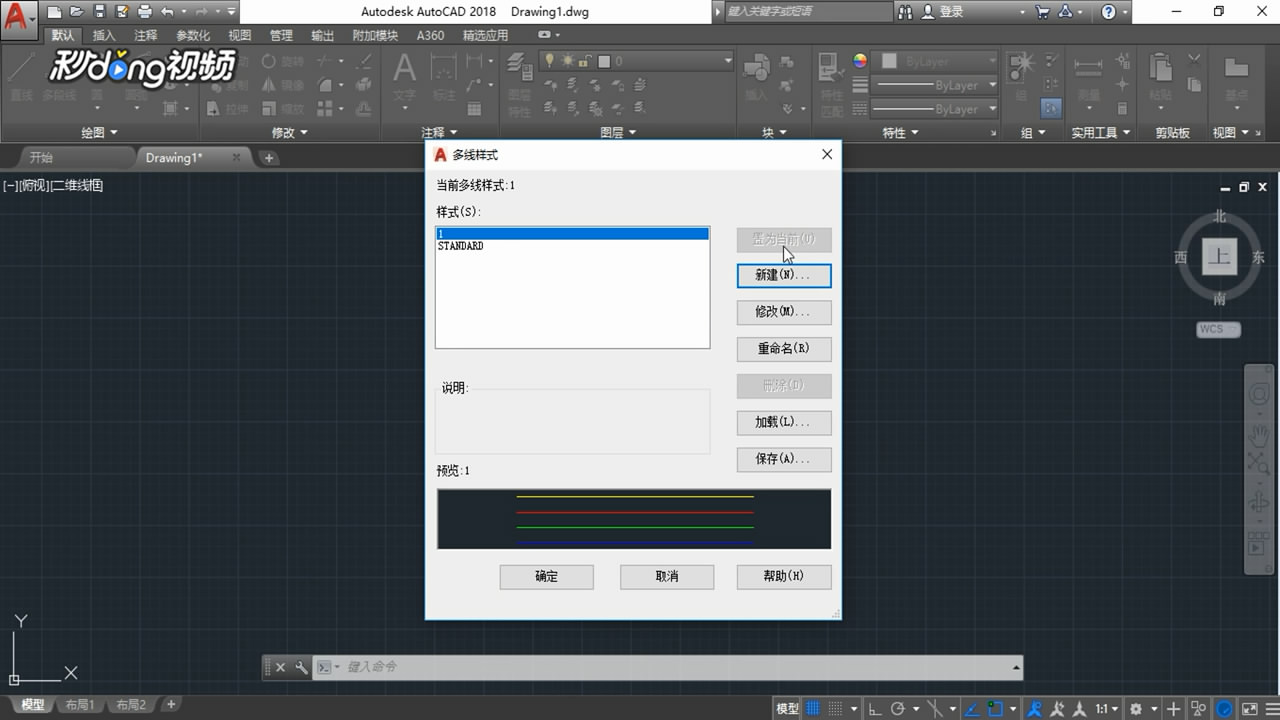Viewport: 1280px width, 720px height.
Task: Switch to the 布局2 layout tab
Action: click(x=131, y=705)
